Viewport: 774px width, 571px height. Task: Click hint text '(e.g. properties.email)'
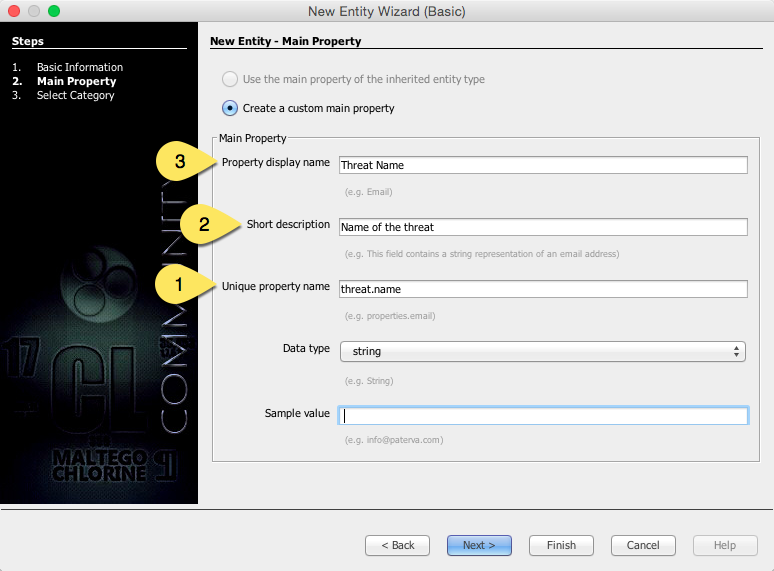390,316
